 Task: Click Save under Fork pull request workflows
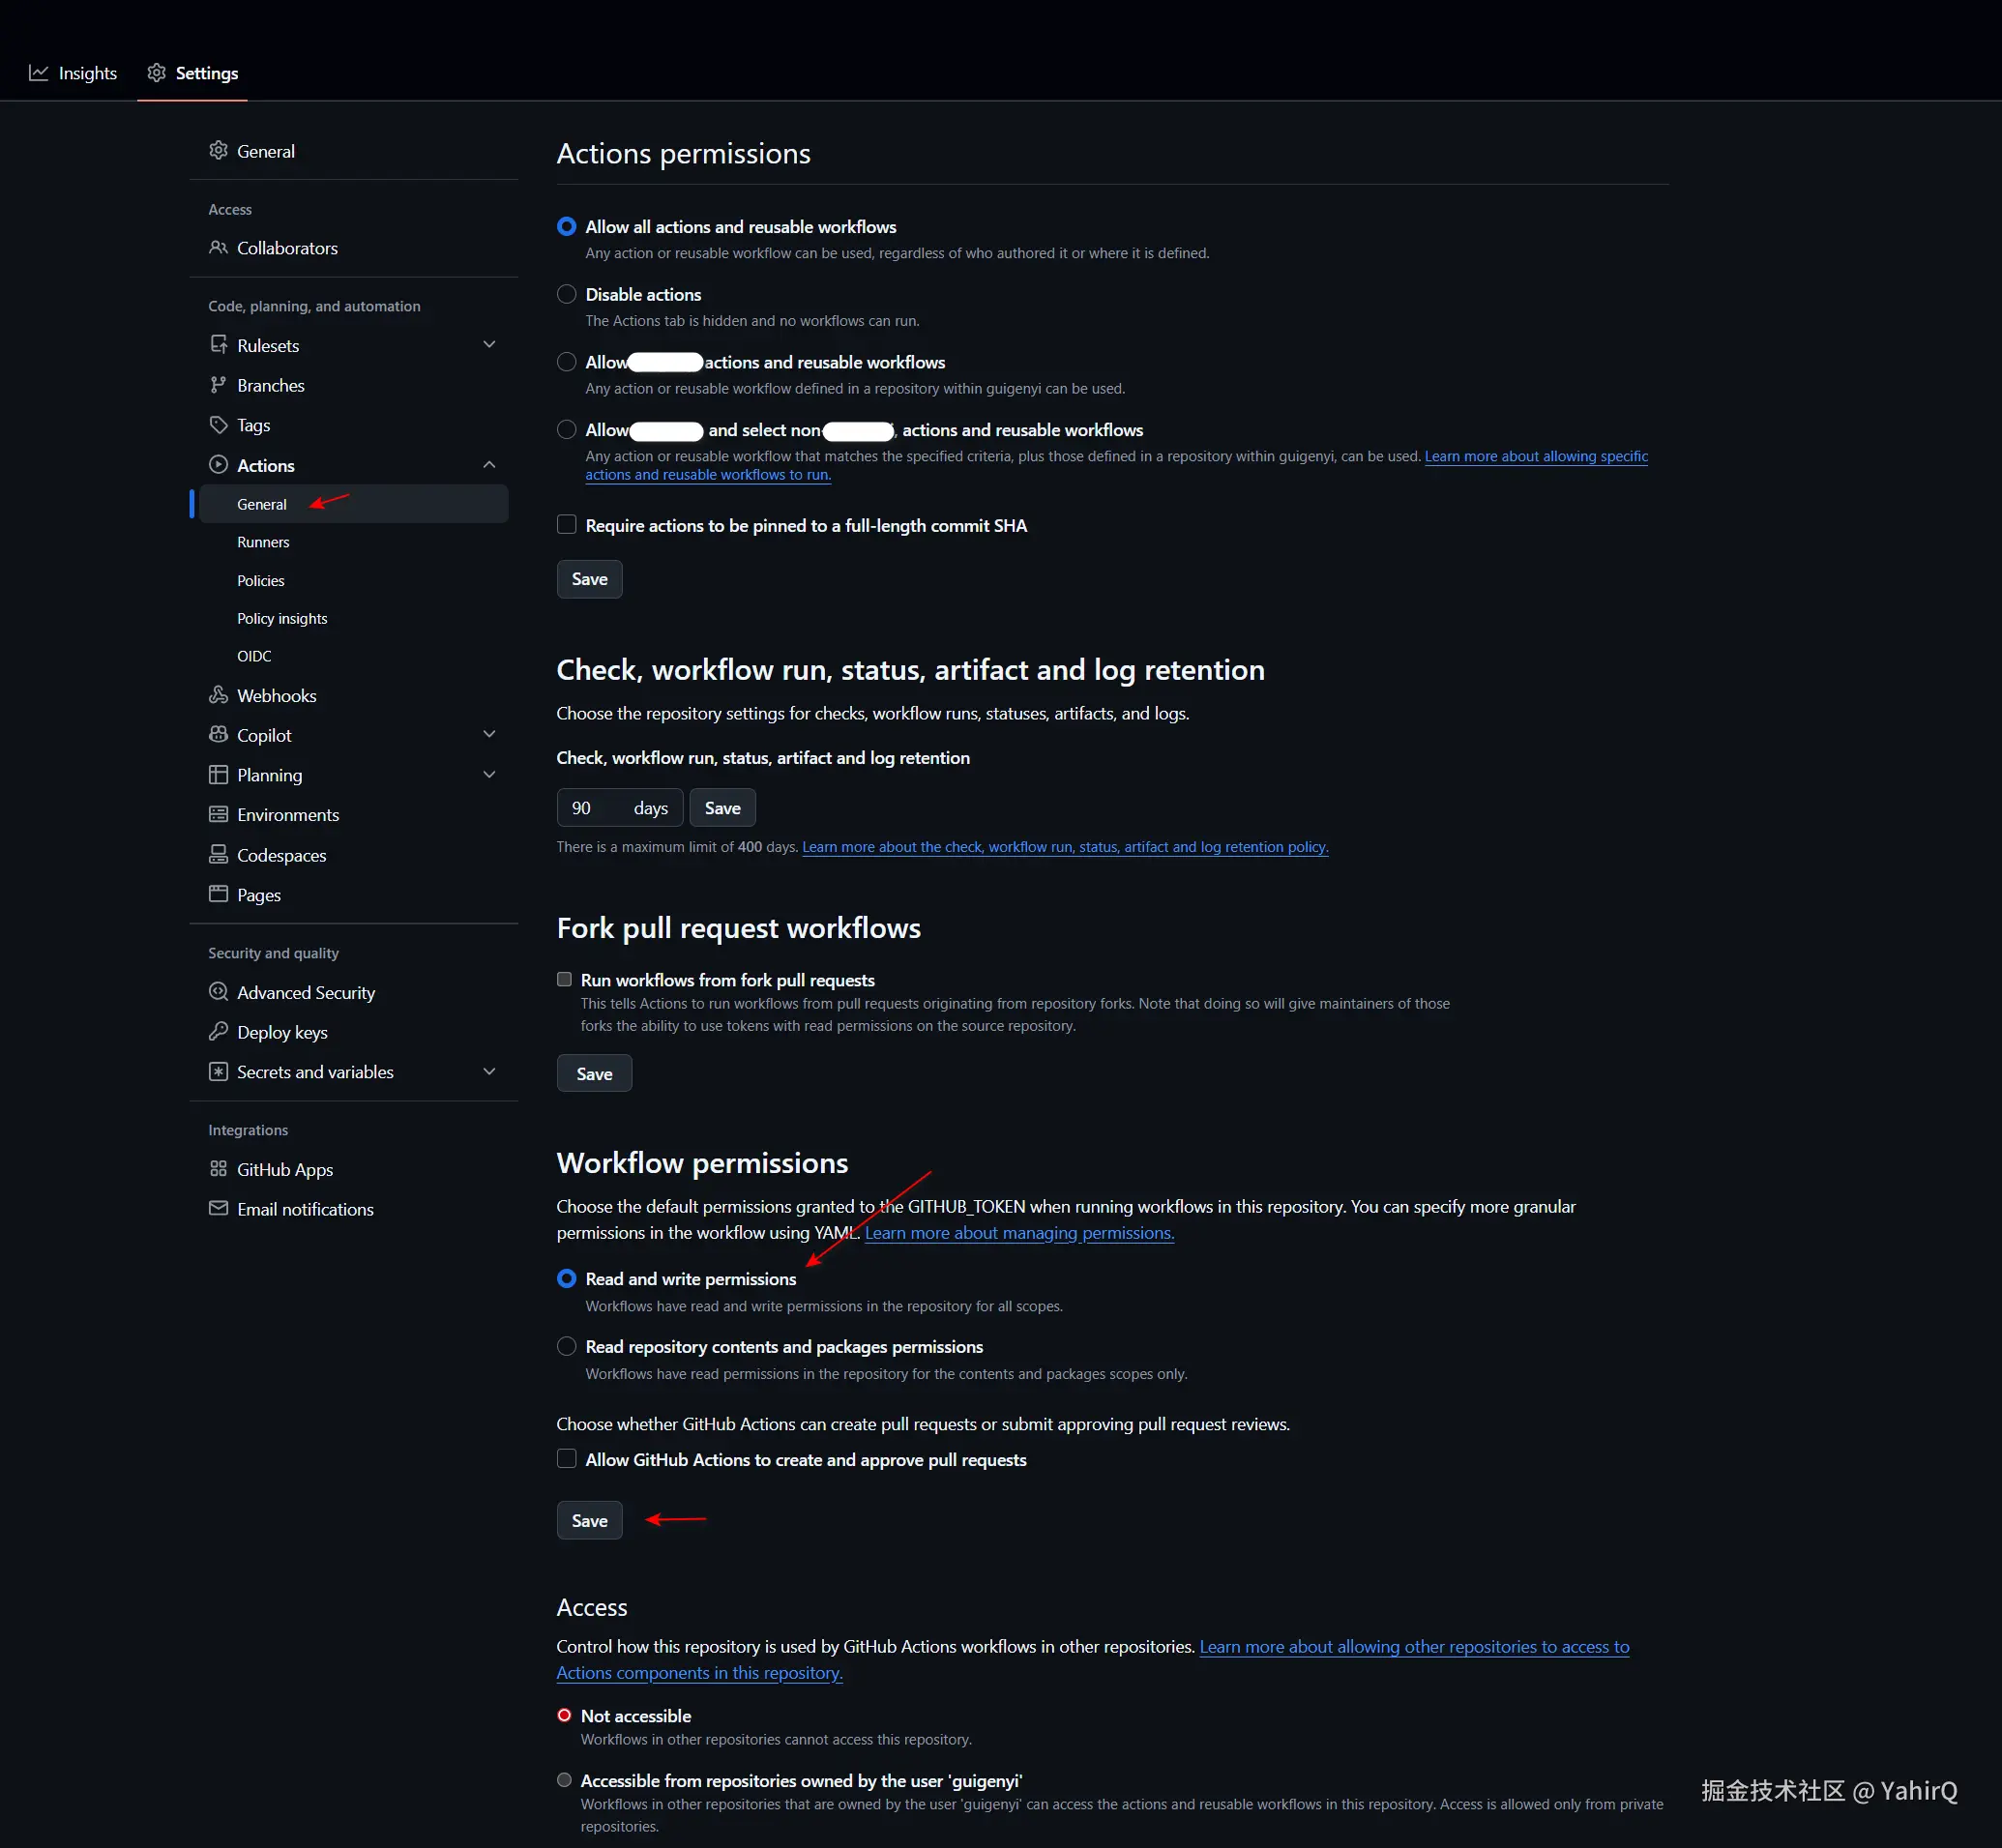[x=594, y=1073]
